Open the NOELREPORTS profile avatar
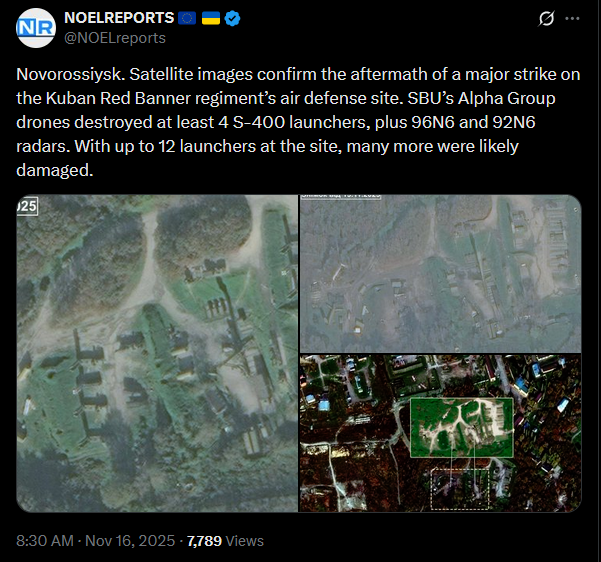 tap(36, 28)
